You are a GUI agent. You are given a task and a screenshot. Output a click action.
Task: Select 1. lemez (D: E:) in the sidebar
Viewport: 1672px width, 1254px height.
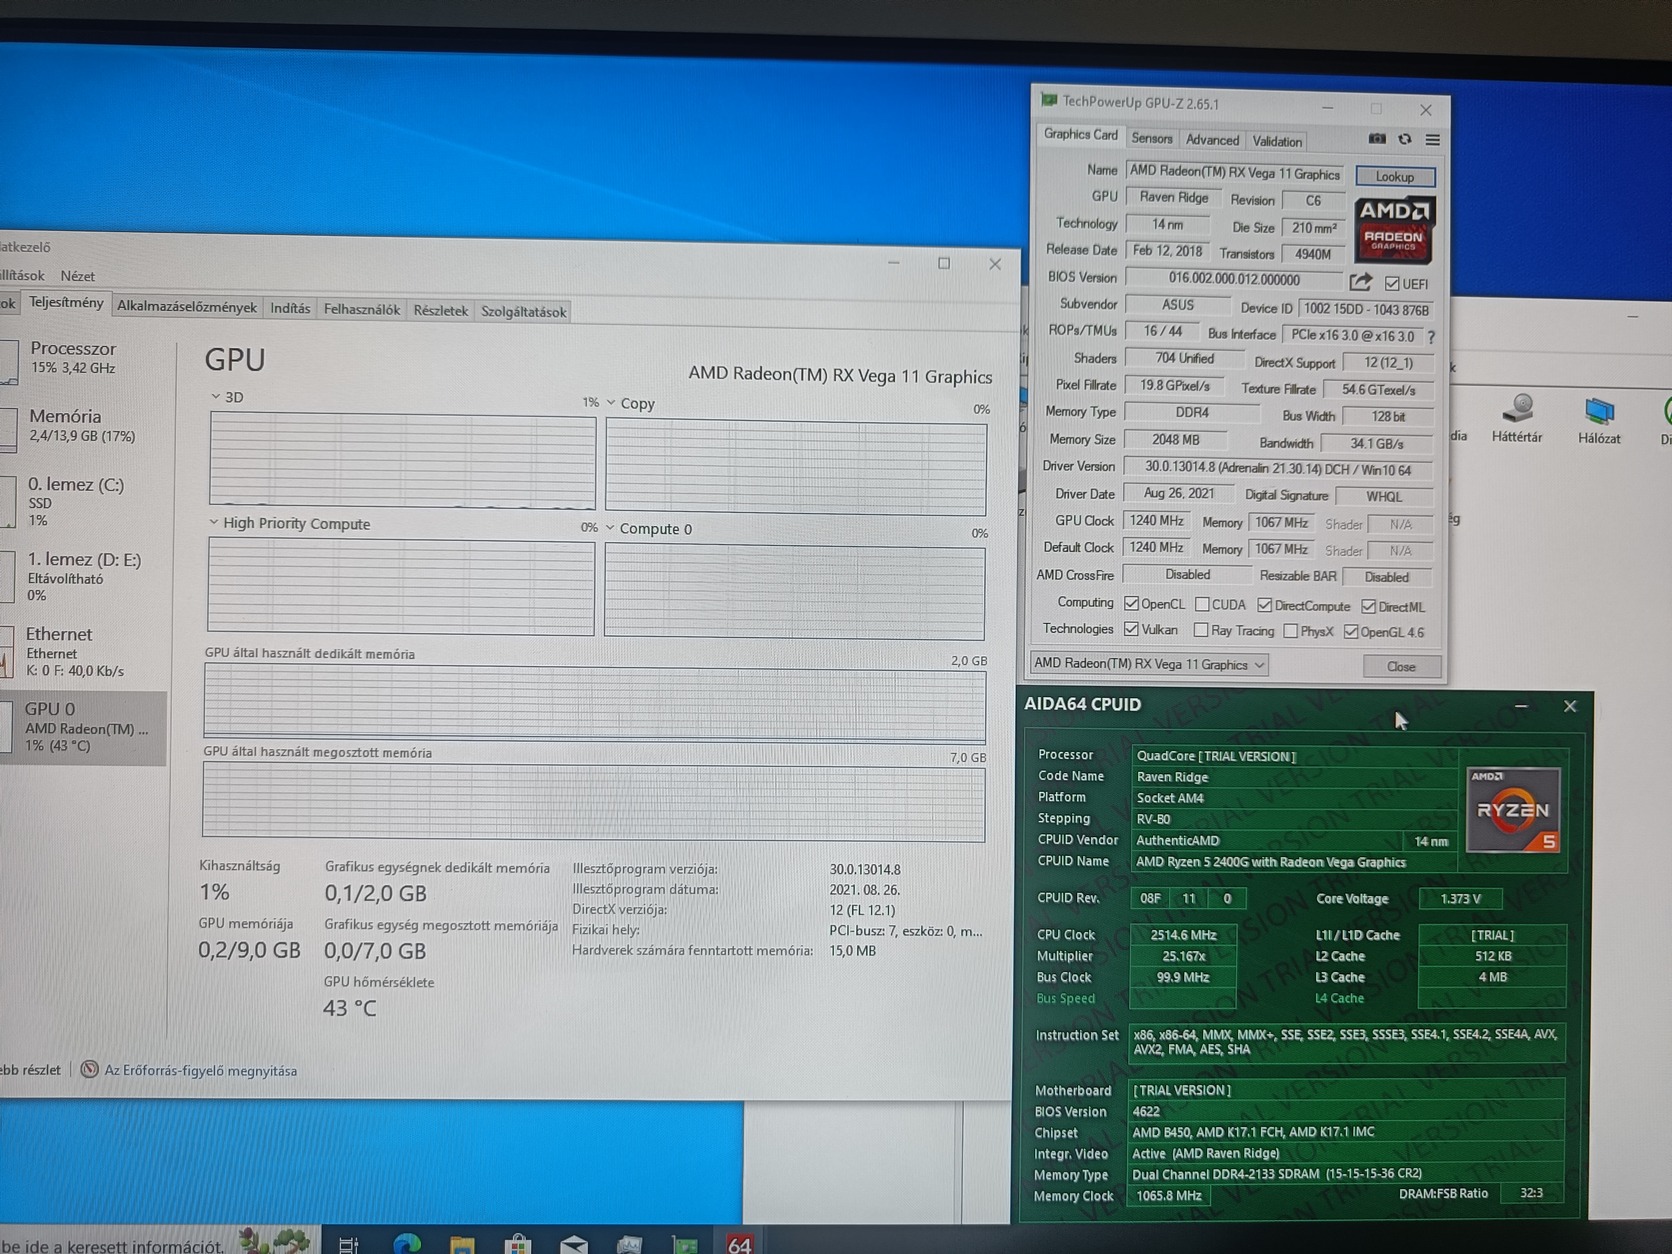coord(84,576)
